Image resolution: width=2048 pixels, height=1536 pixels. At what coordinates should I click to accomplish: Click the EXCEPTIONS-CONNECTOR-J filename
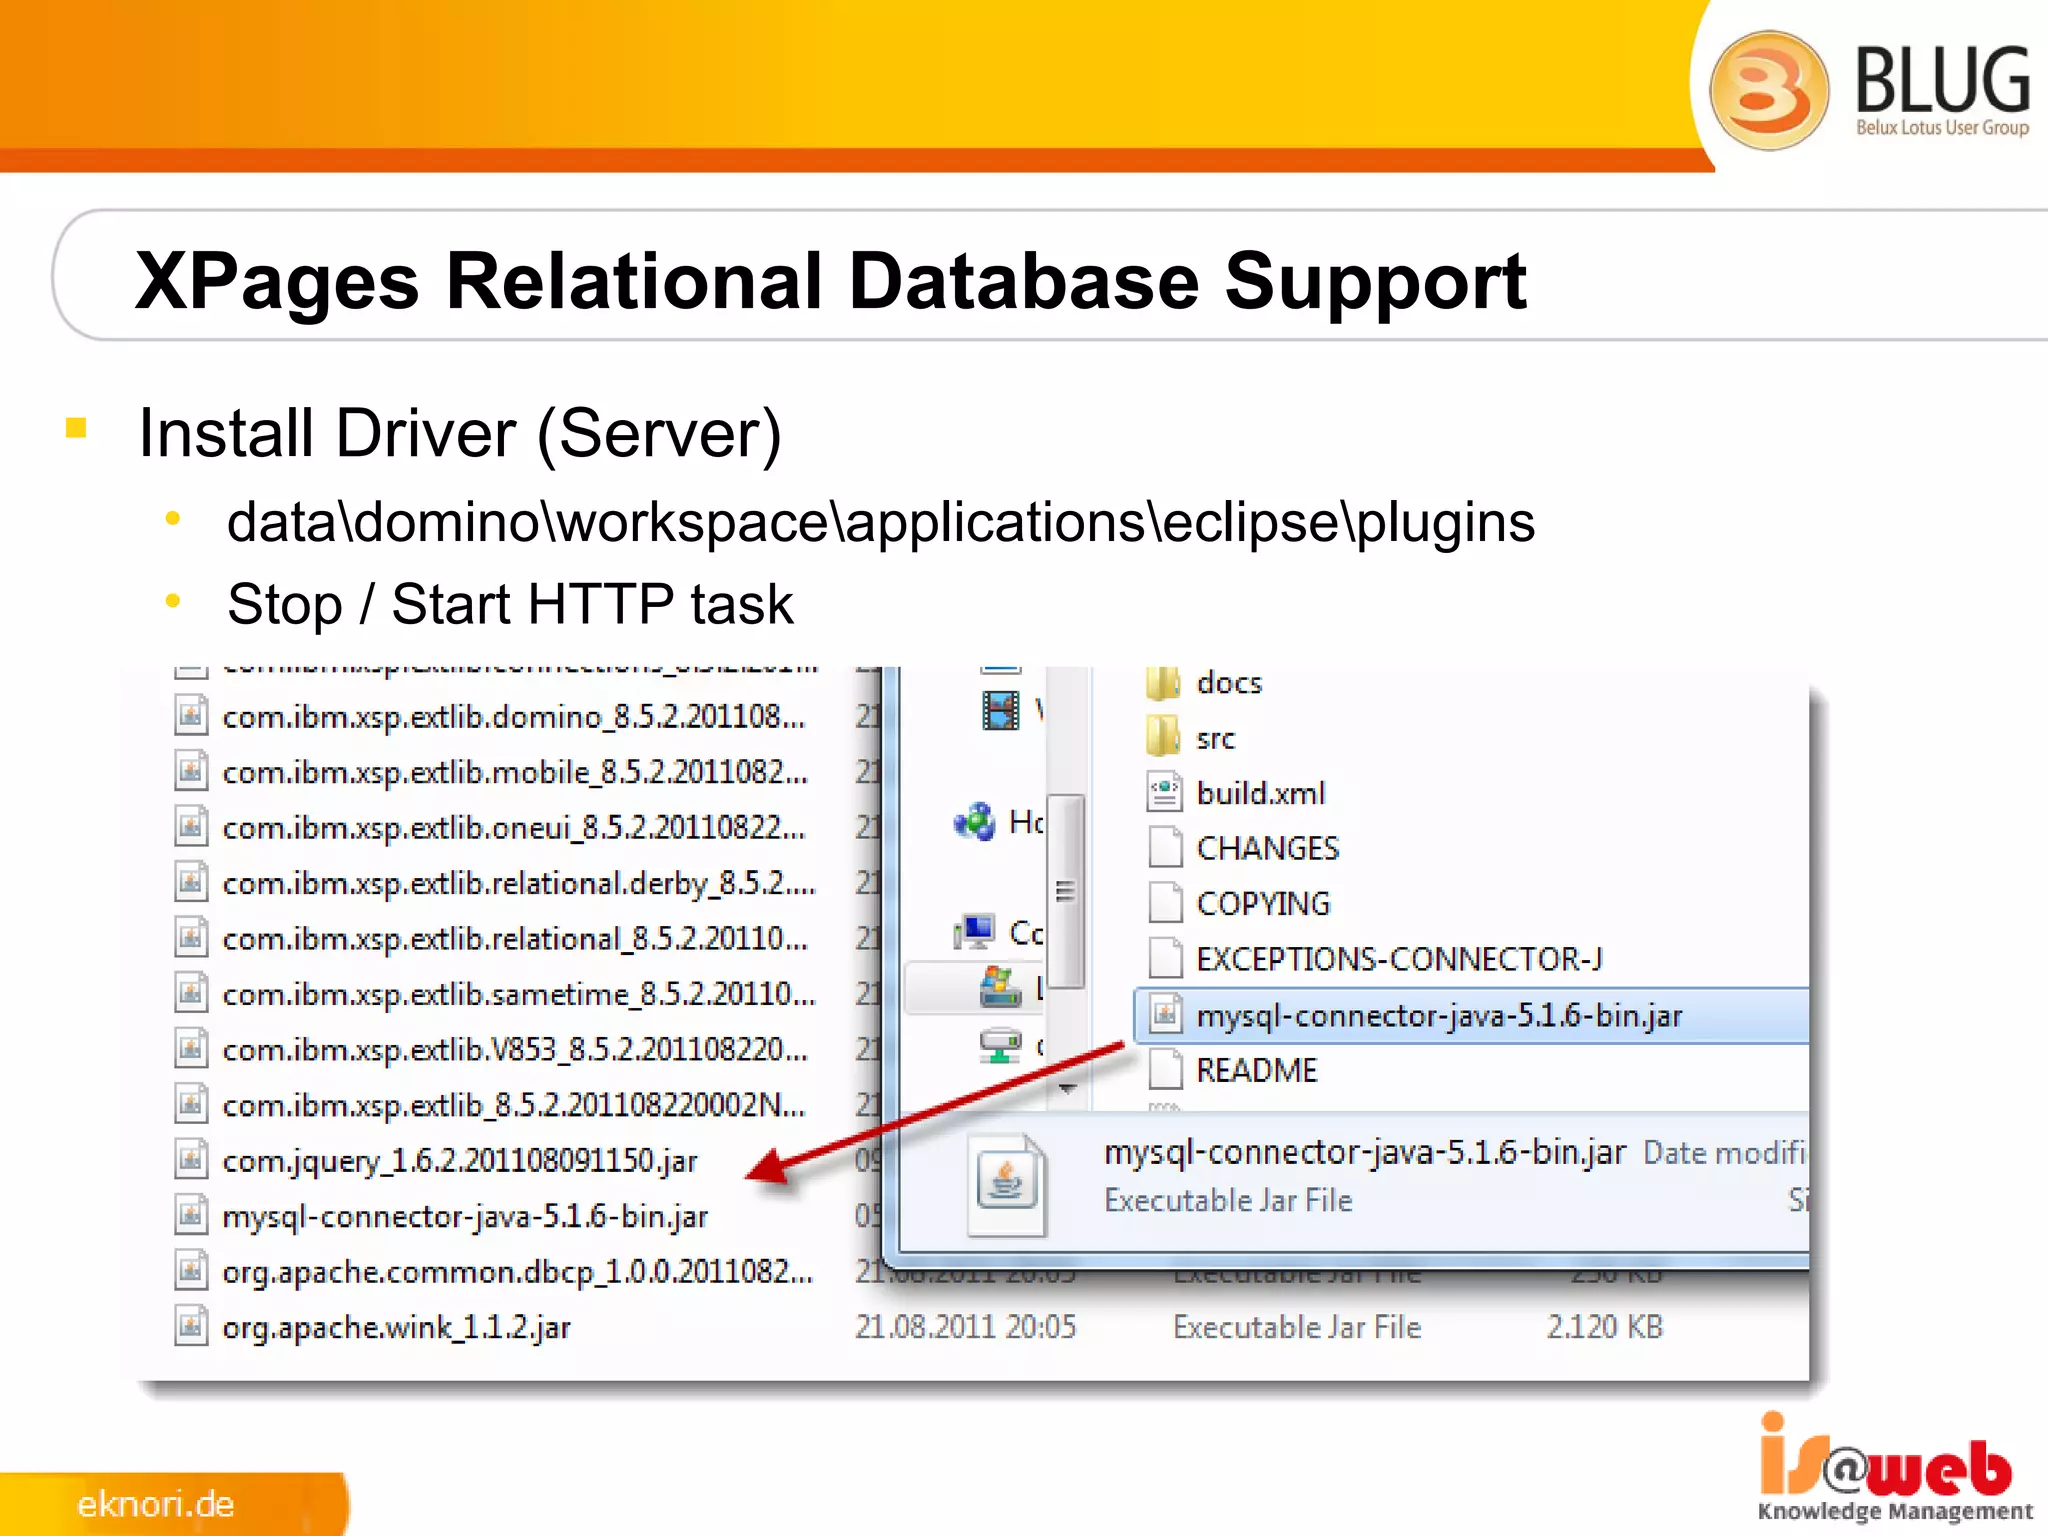click(1399, 959)
